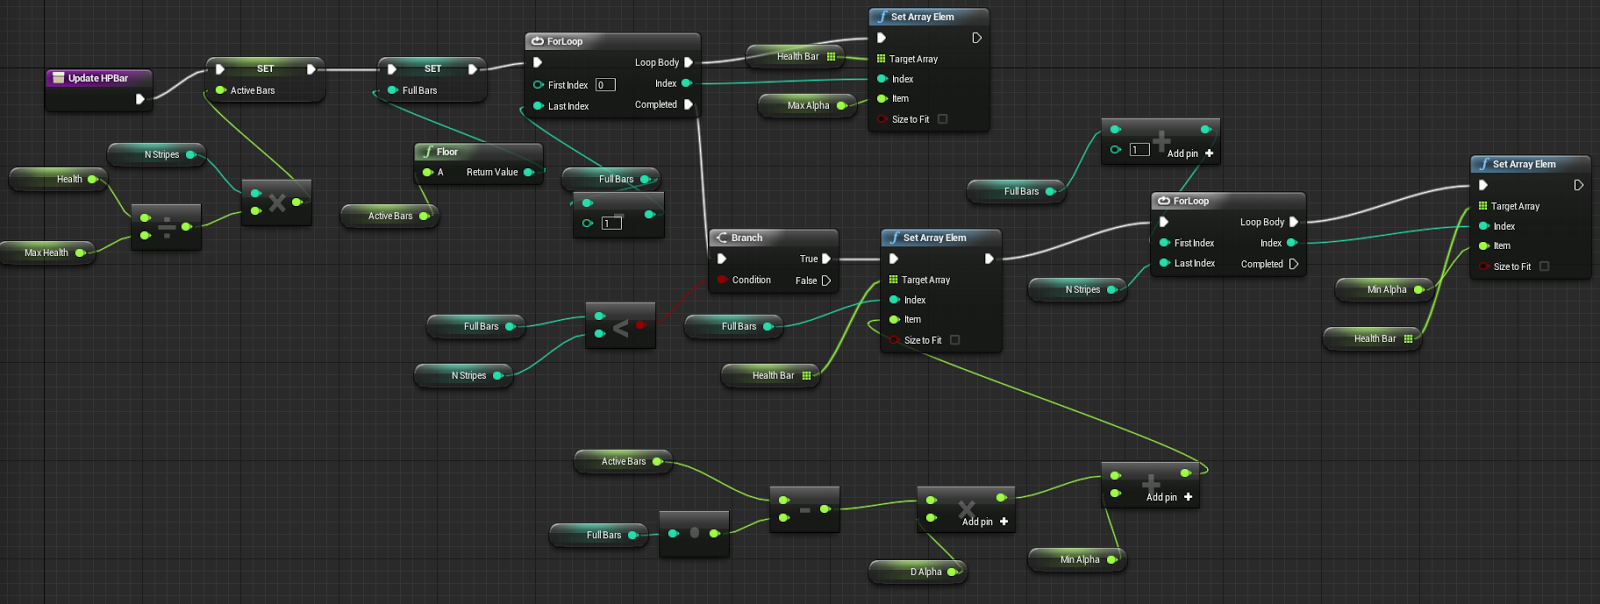Click the Index output pin on ForLoop with First Index 0
This screenshot has height=604, width=1600.
coord(686,83)
